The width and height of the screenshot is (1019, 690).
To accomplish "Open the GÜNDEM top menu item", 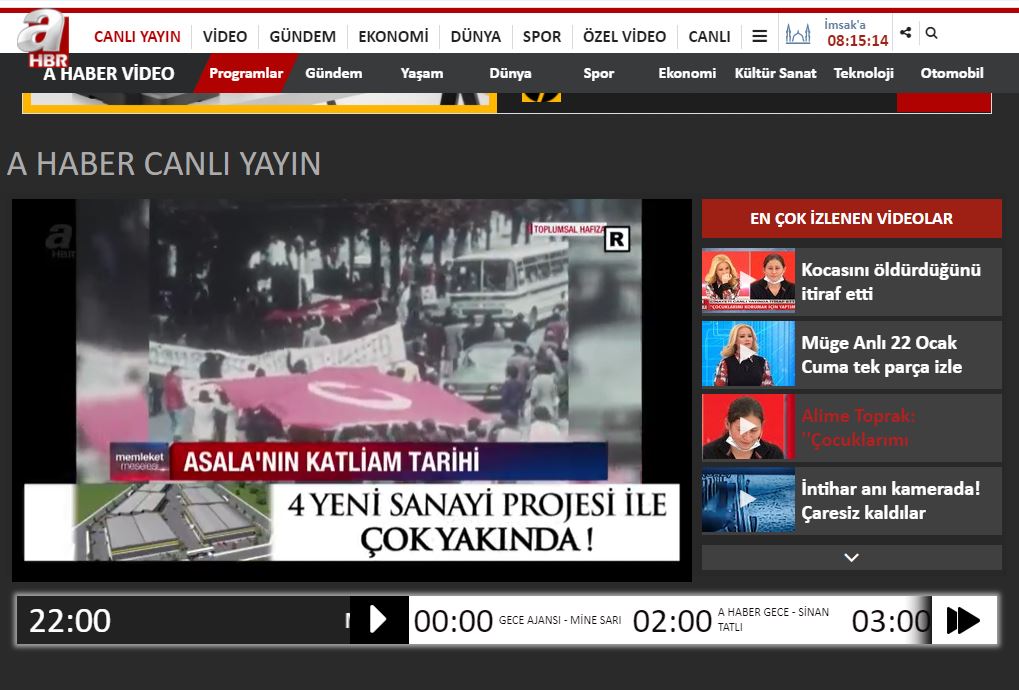I will point(303,36).
